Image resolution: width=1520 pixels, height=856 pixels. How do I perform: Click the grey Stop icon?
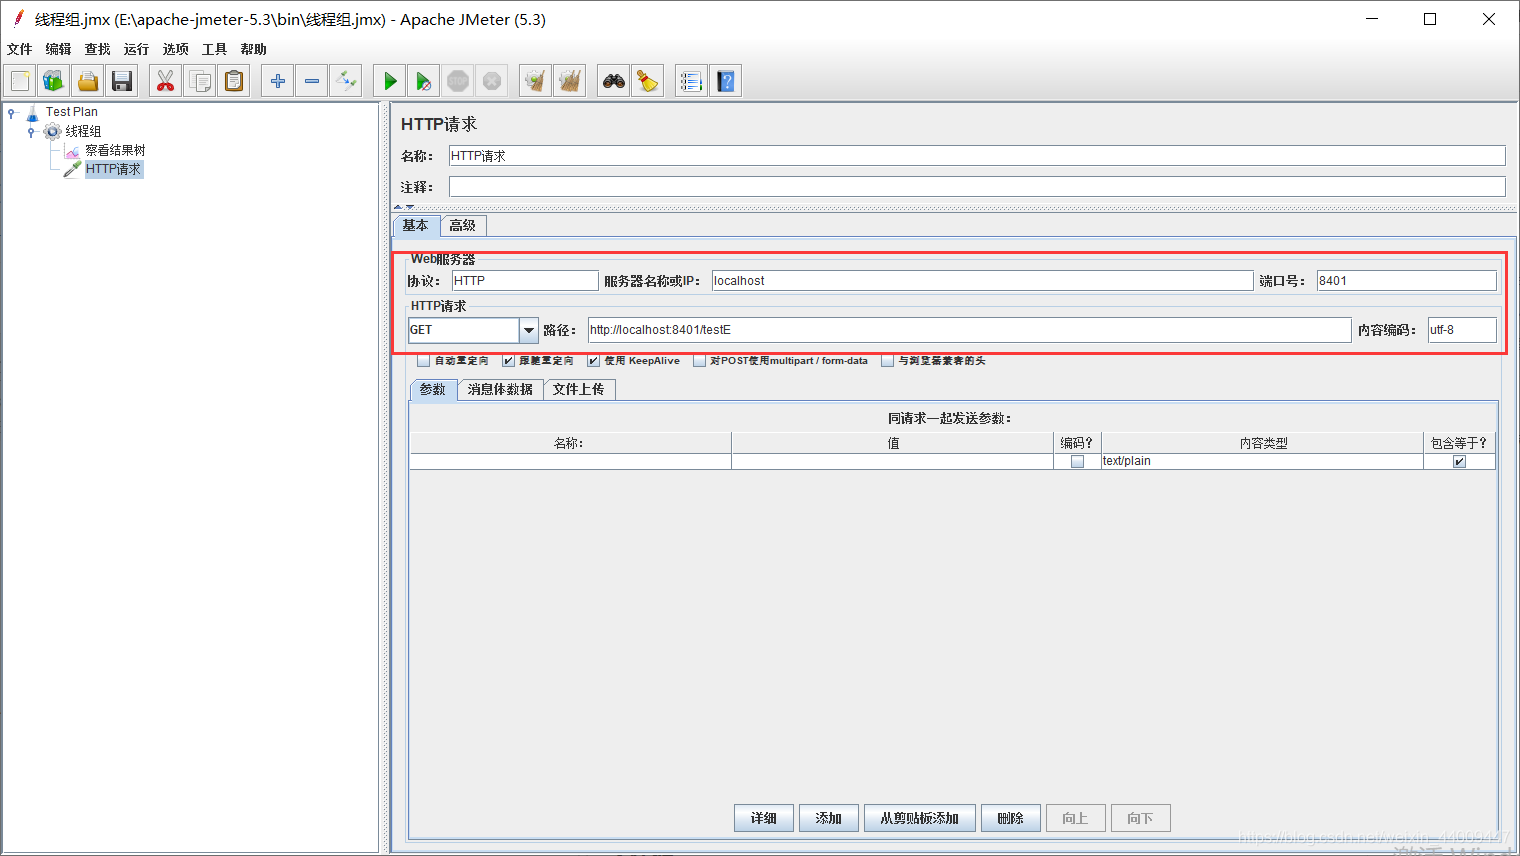point(458,81)
